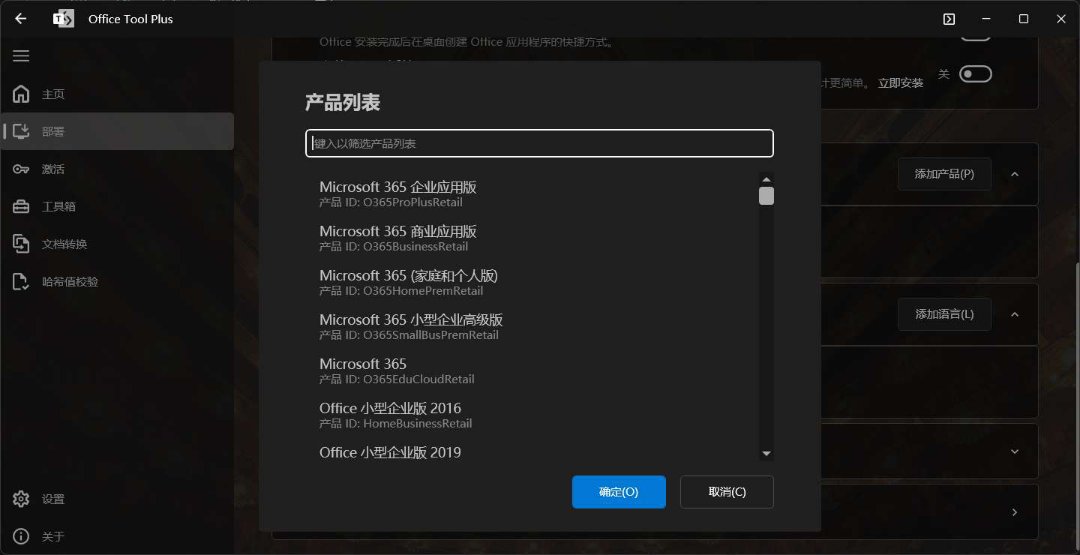
Task: Click the 主页 home icon
Action: coord(21,94)
